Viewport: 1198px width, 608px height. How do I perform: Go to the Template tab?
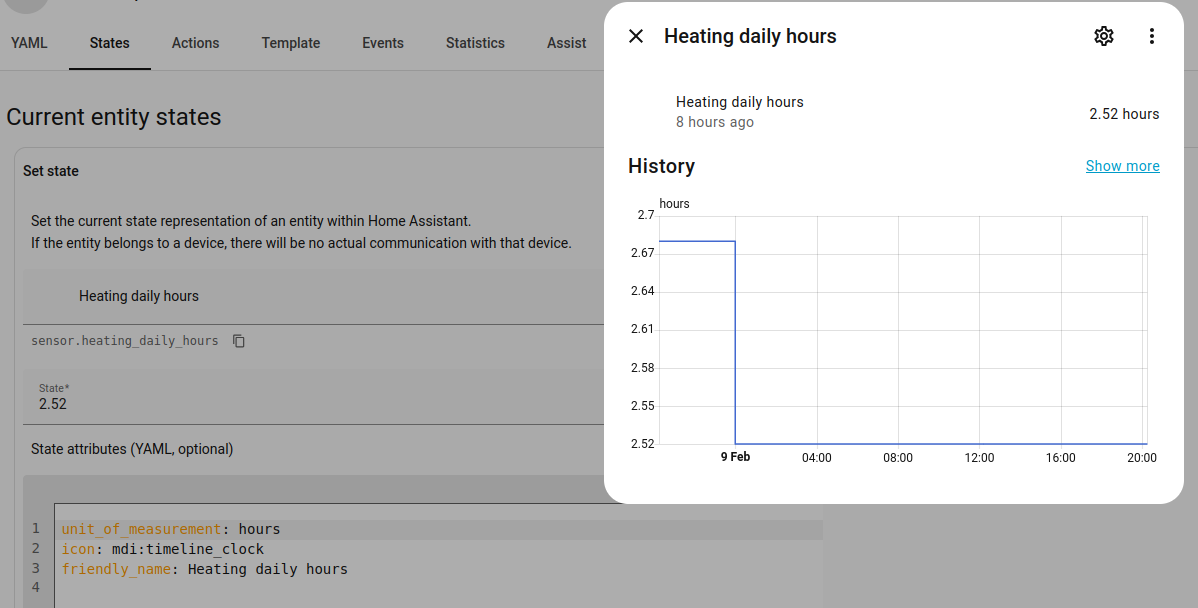(x=291, y=43)
